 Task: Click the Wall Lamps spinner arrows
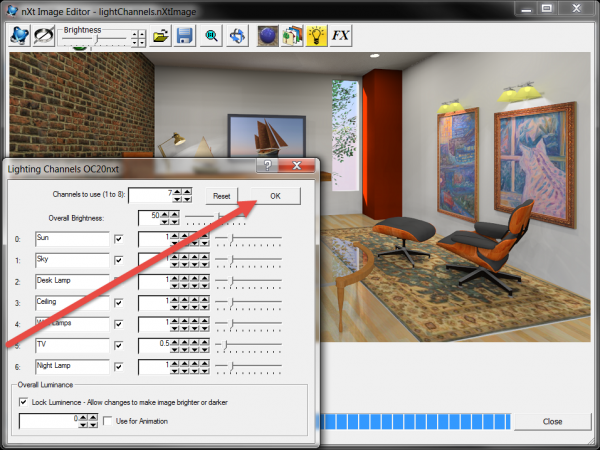click(189, 324)
